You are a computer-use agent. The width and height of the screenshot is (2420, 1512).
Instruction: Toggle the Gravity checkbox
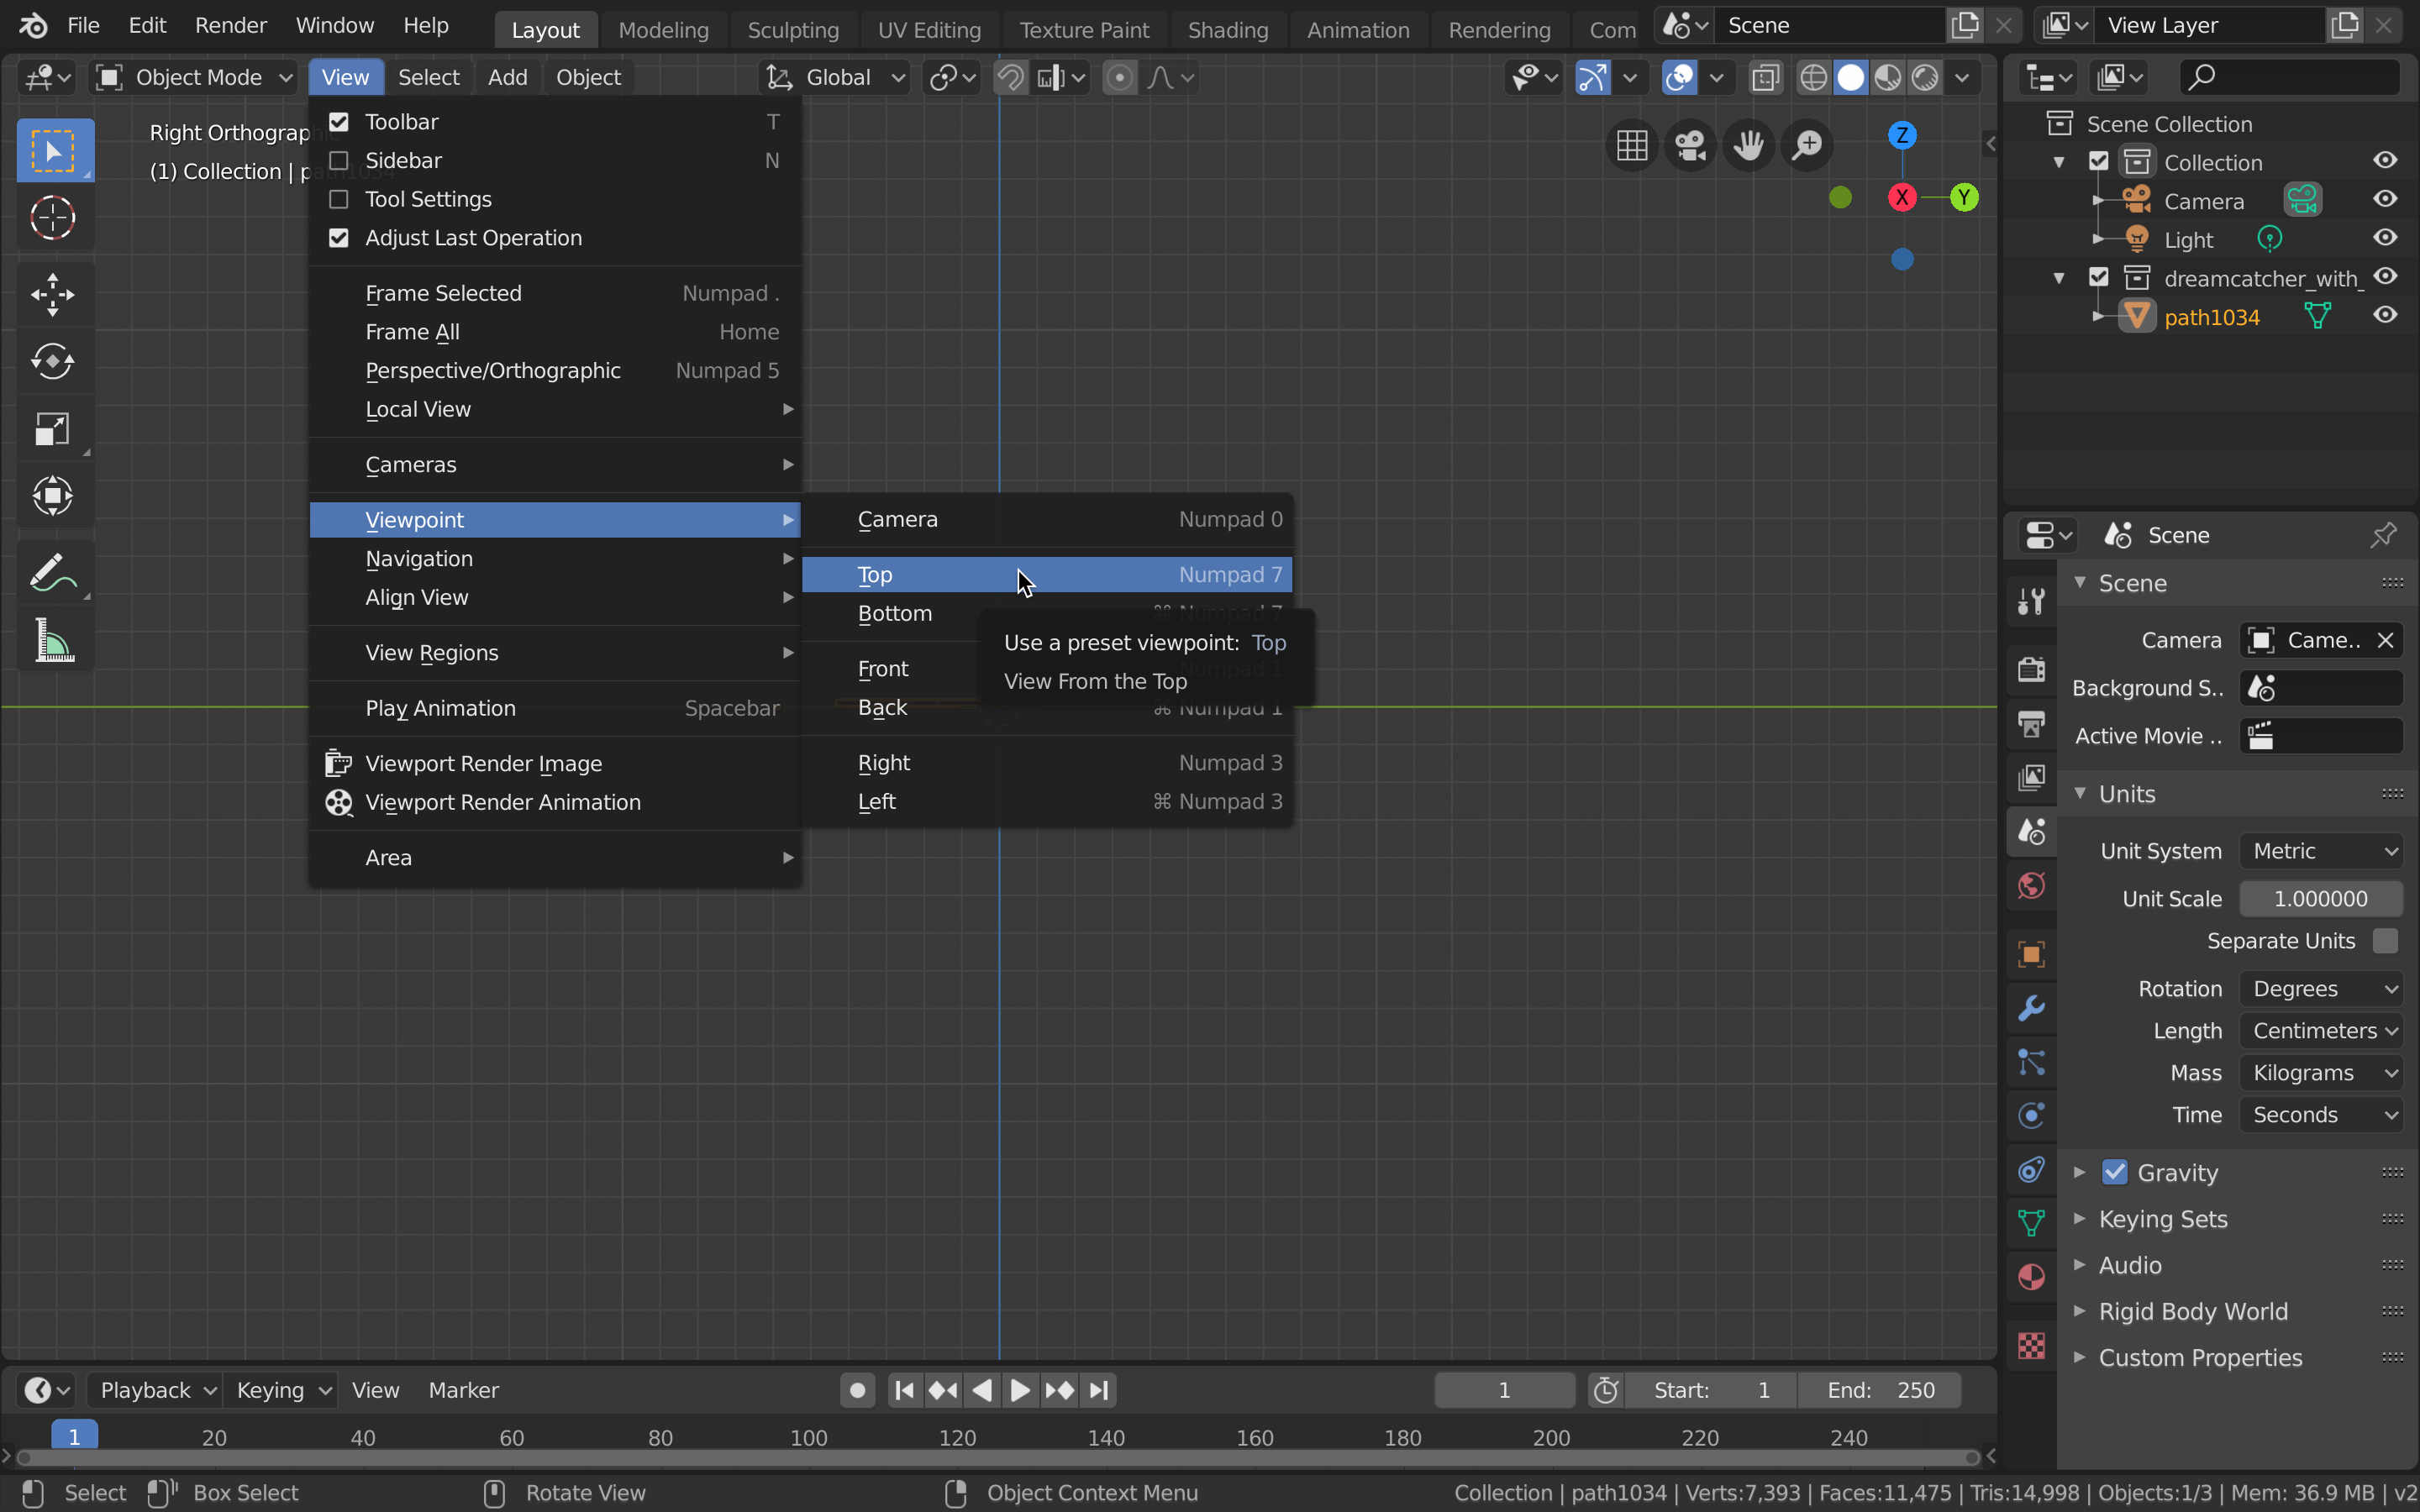coord(2114,1172)
